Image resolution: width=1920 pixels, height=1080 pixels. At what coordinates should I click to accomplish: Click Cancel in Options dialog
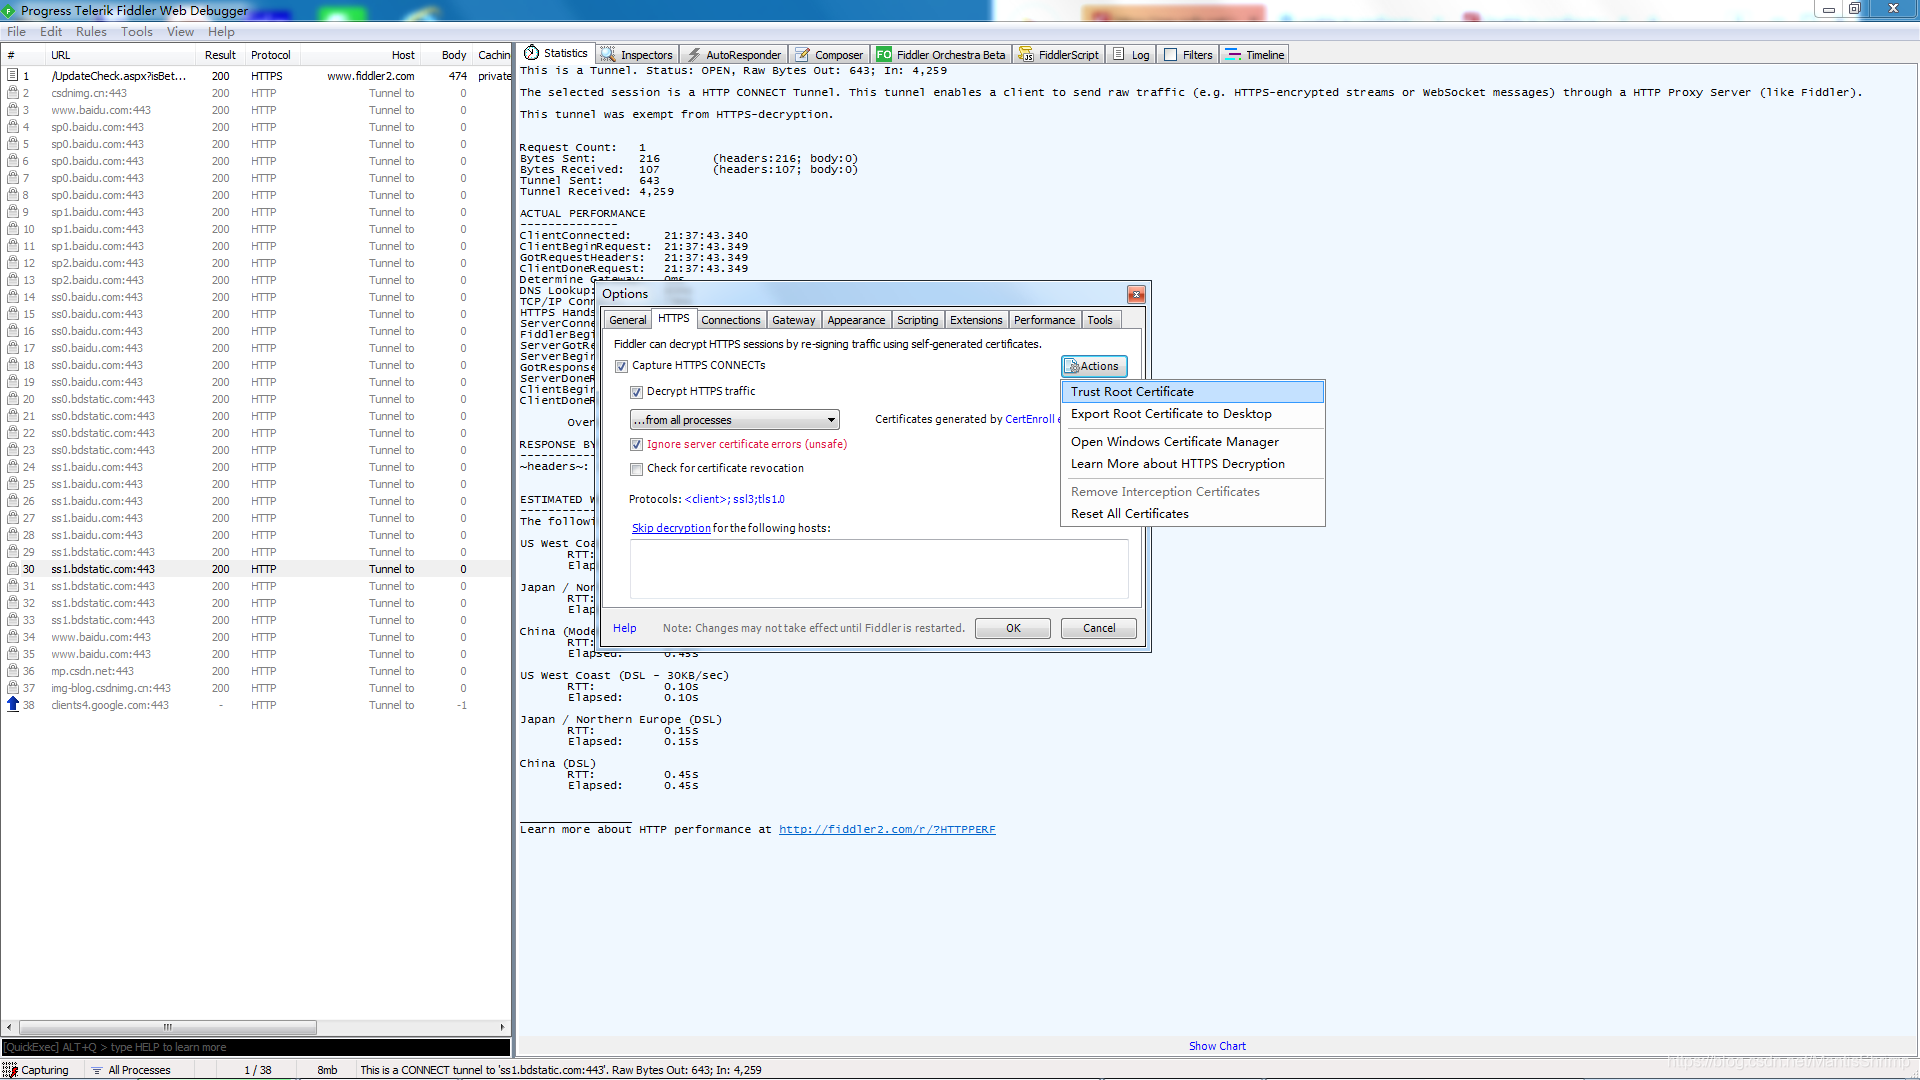pos(1099,628)
